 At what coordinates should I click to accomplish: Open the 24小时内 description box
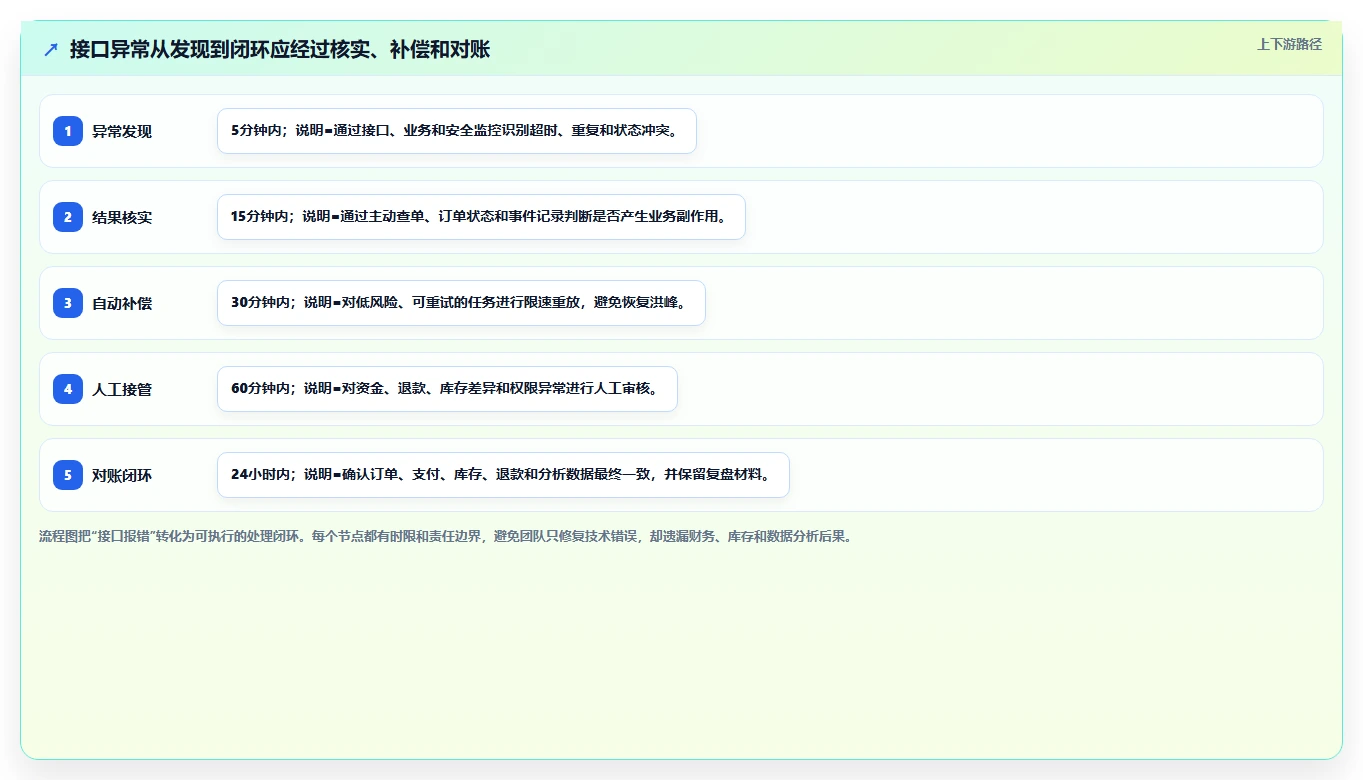tap(503, 475)
